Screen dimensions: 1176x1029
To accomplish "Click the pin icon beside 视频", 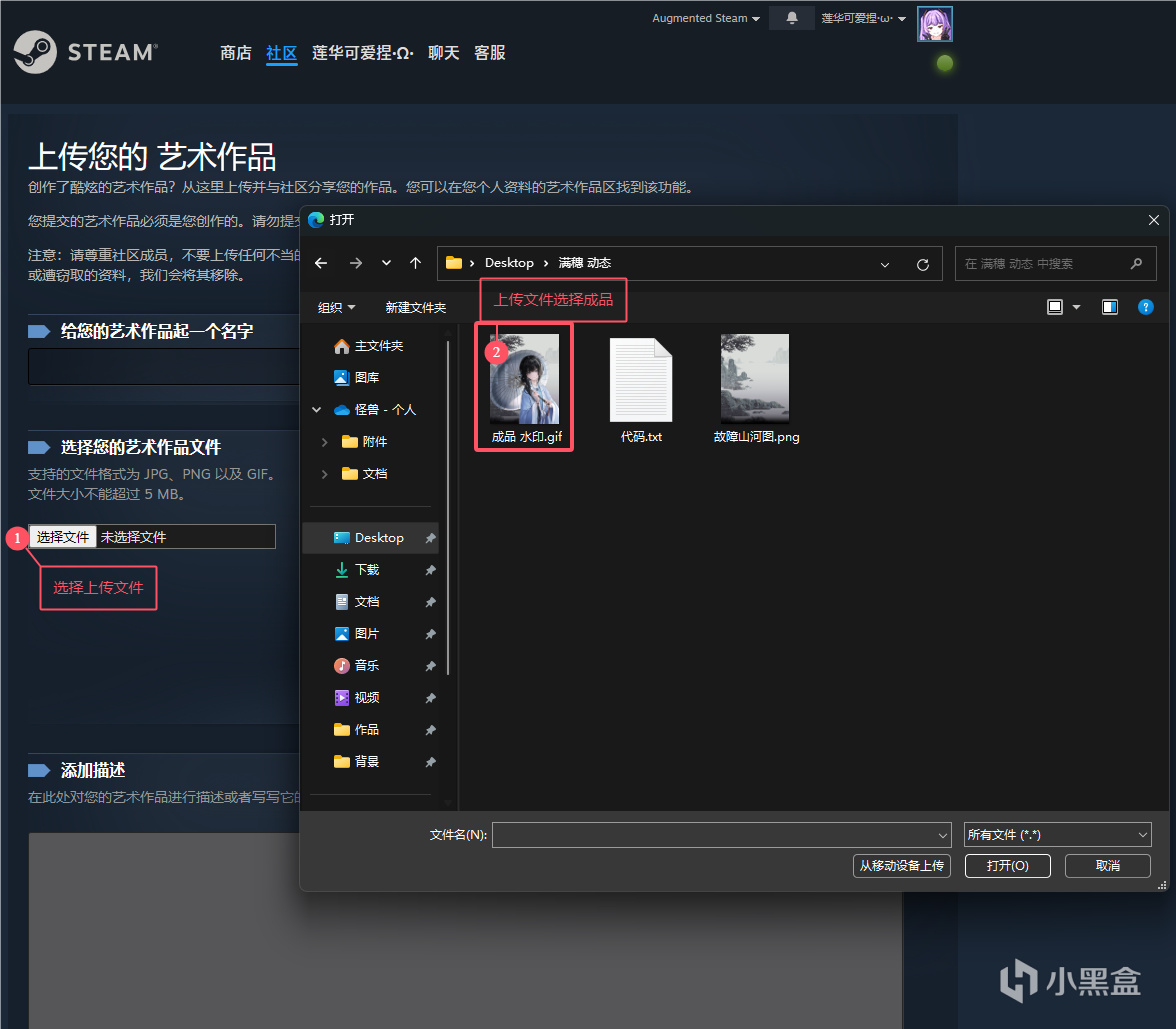I will [x=430, y=698].
